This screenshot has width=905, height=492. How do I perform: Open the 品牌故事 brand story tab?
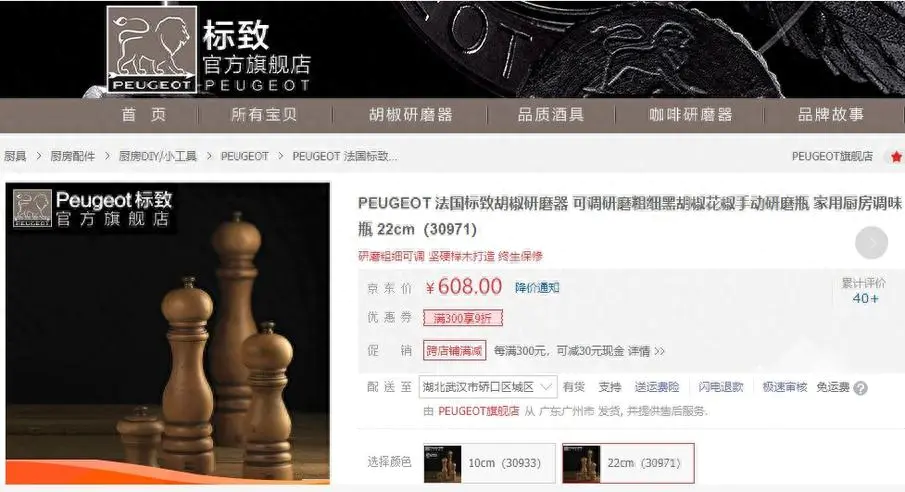tap(831, 115)
